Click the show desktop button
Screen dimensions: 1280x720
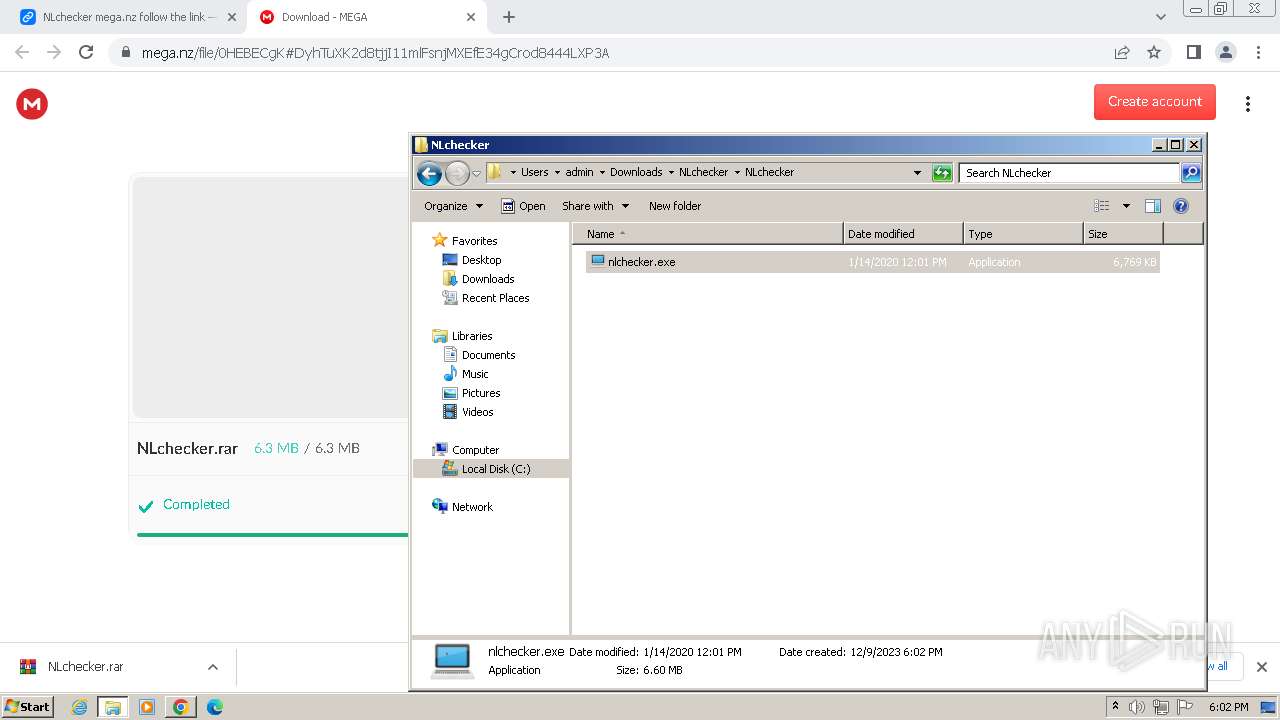pyautogui.click(x=1268, y=707)
